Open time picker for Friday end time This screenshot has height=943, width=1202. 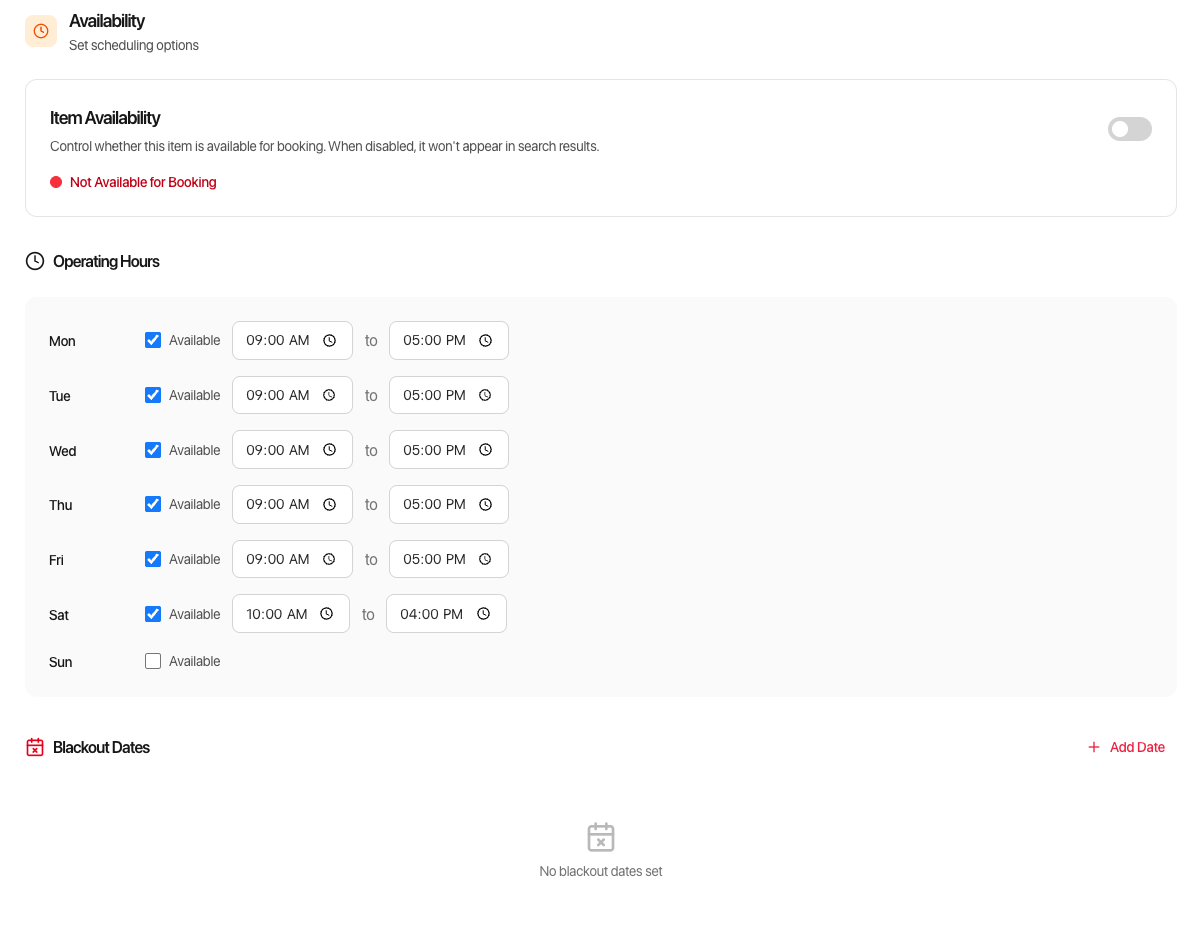coord(485,559)
